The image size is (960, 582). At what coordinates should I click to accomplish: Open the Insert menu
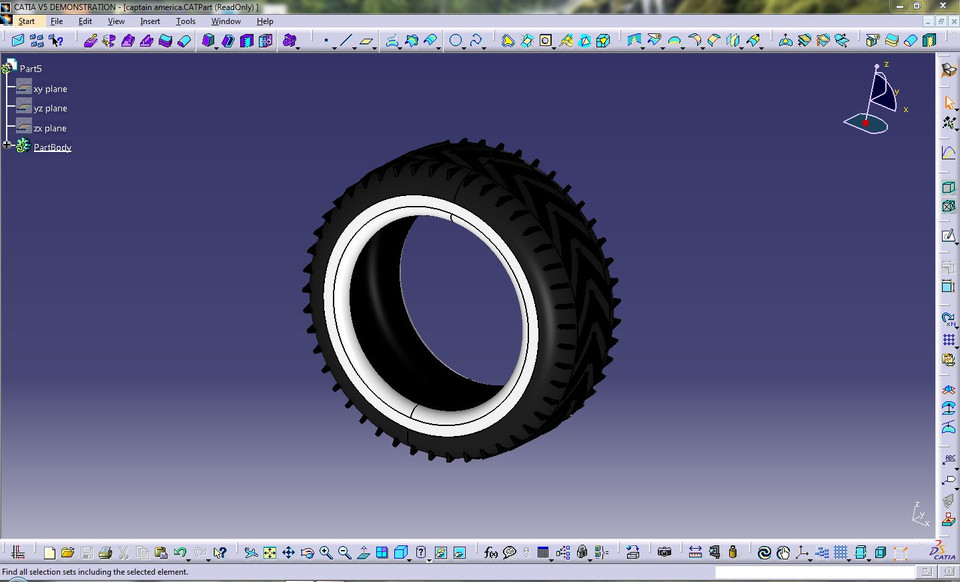pos(150,21)
